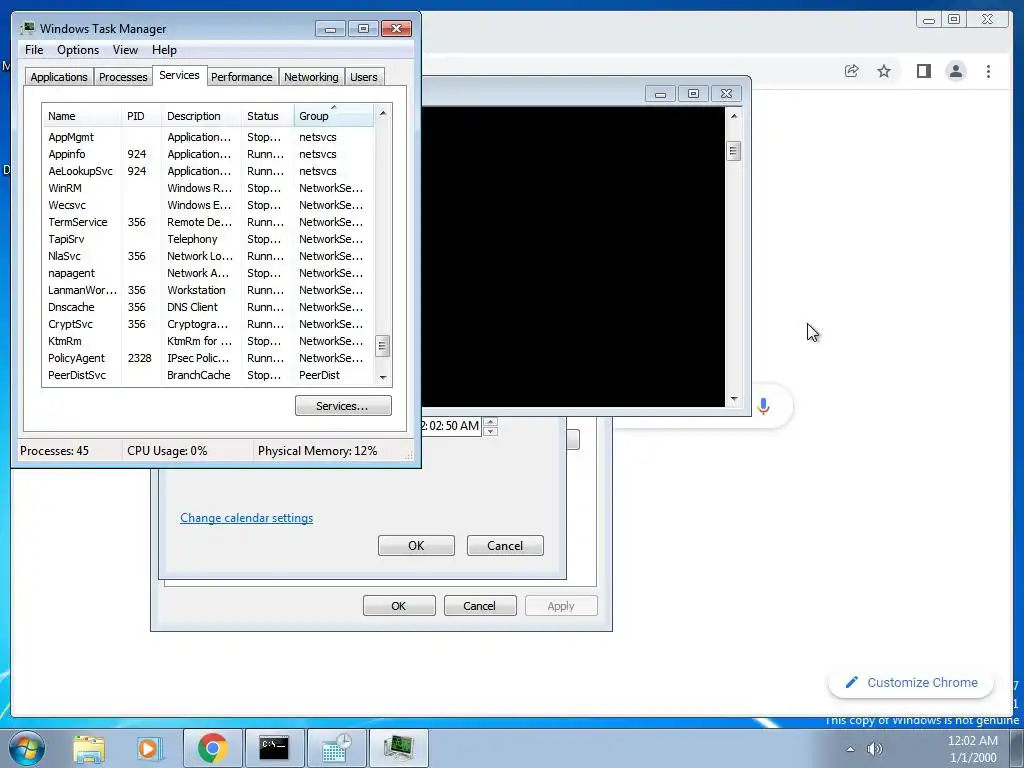
Task: Select the Dnscache service row
Action: pyautogui.click(x=208, y=307)
